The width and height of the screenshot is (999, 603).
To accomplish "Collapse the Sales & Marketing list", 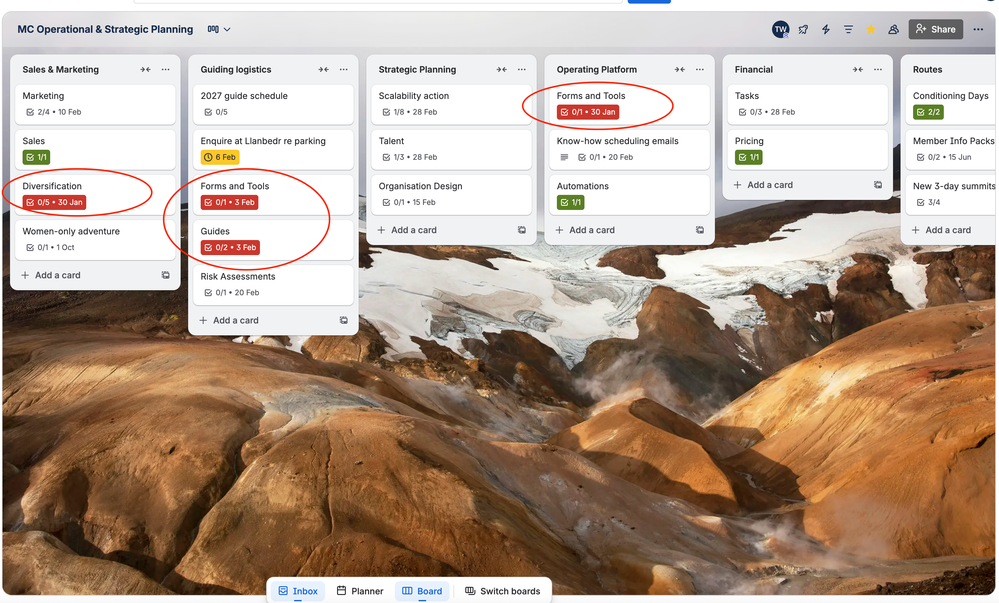I will pos(145,69).
